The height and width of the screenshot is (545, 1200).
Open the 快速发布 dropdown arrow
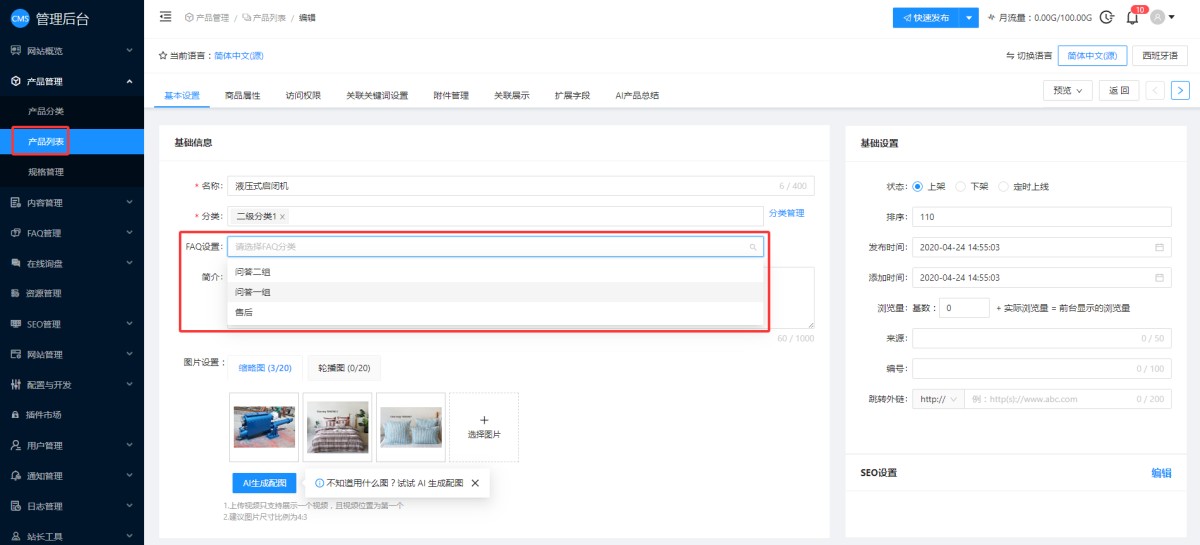969,18
